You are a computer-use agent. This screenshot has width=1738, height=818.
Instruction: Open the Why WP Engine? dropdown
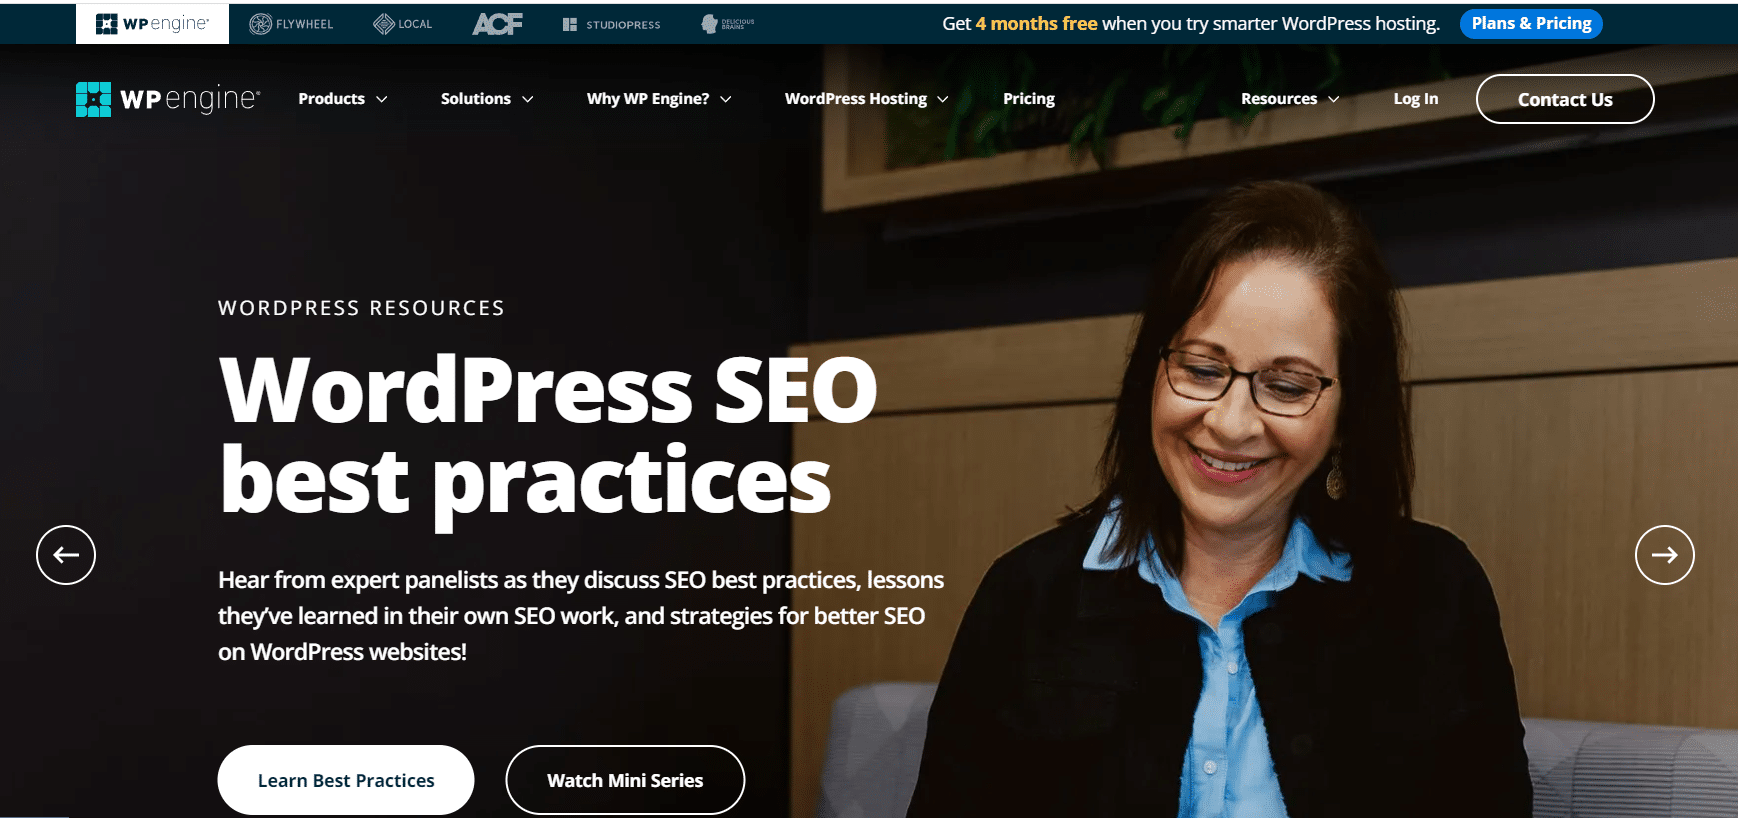659,99
